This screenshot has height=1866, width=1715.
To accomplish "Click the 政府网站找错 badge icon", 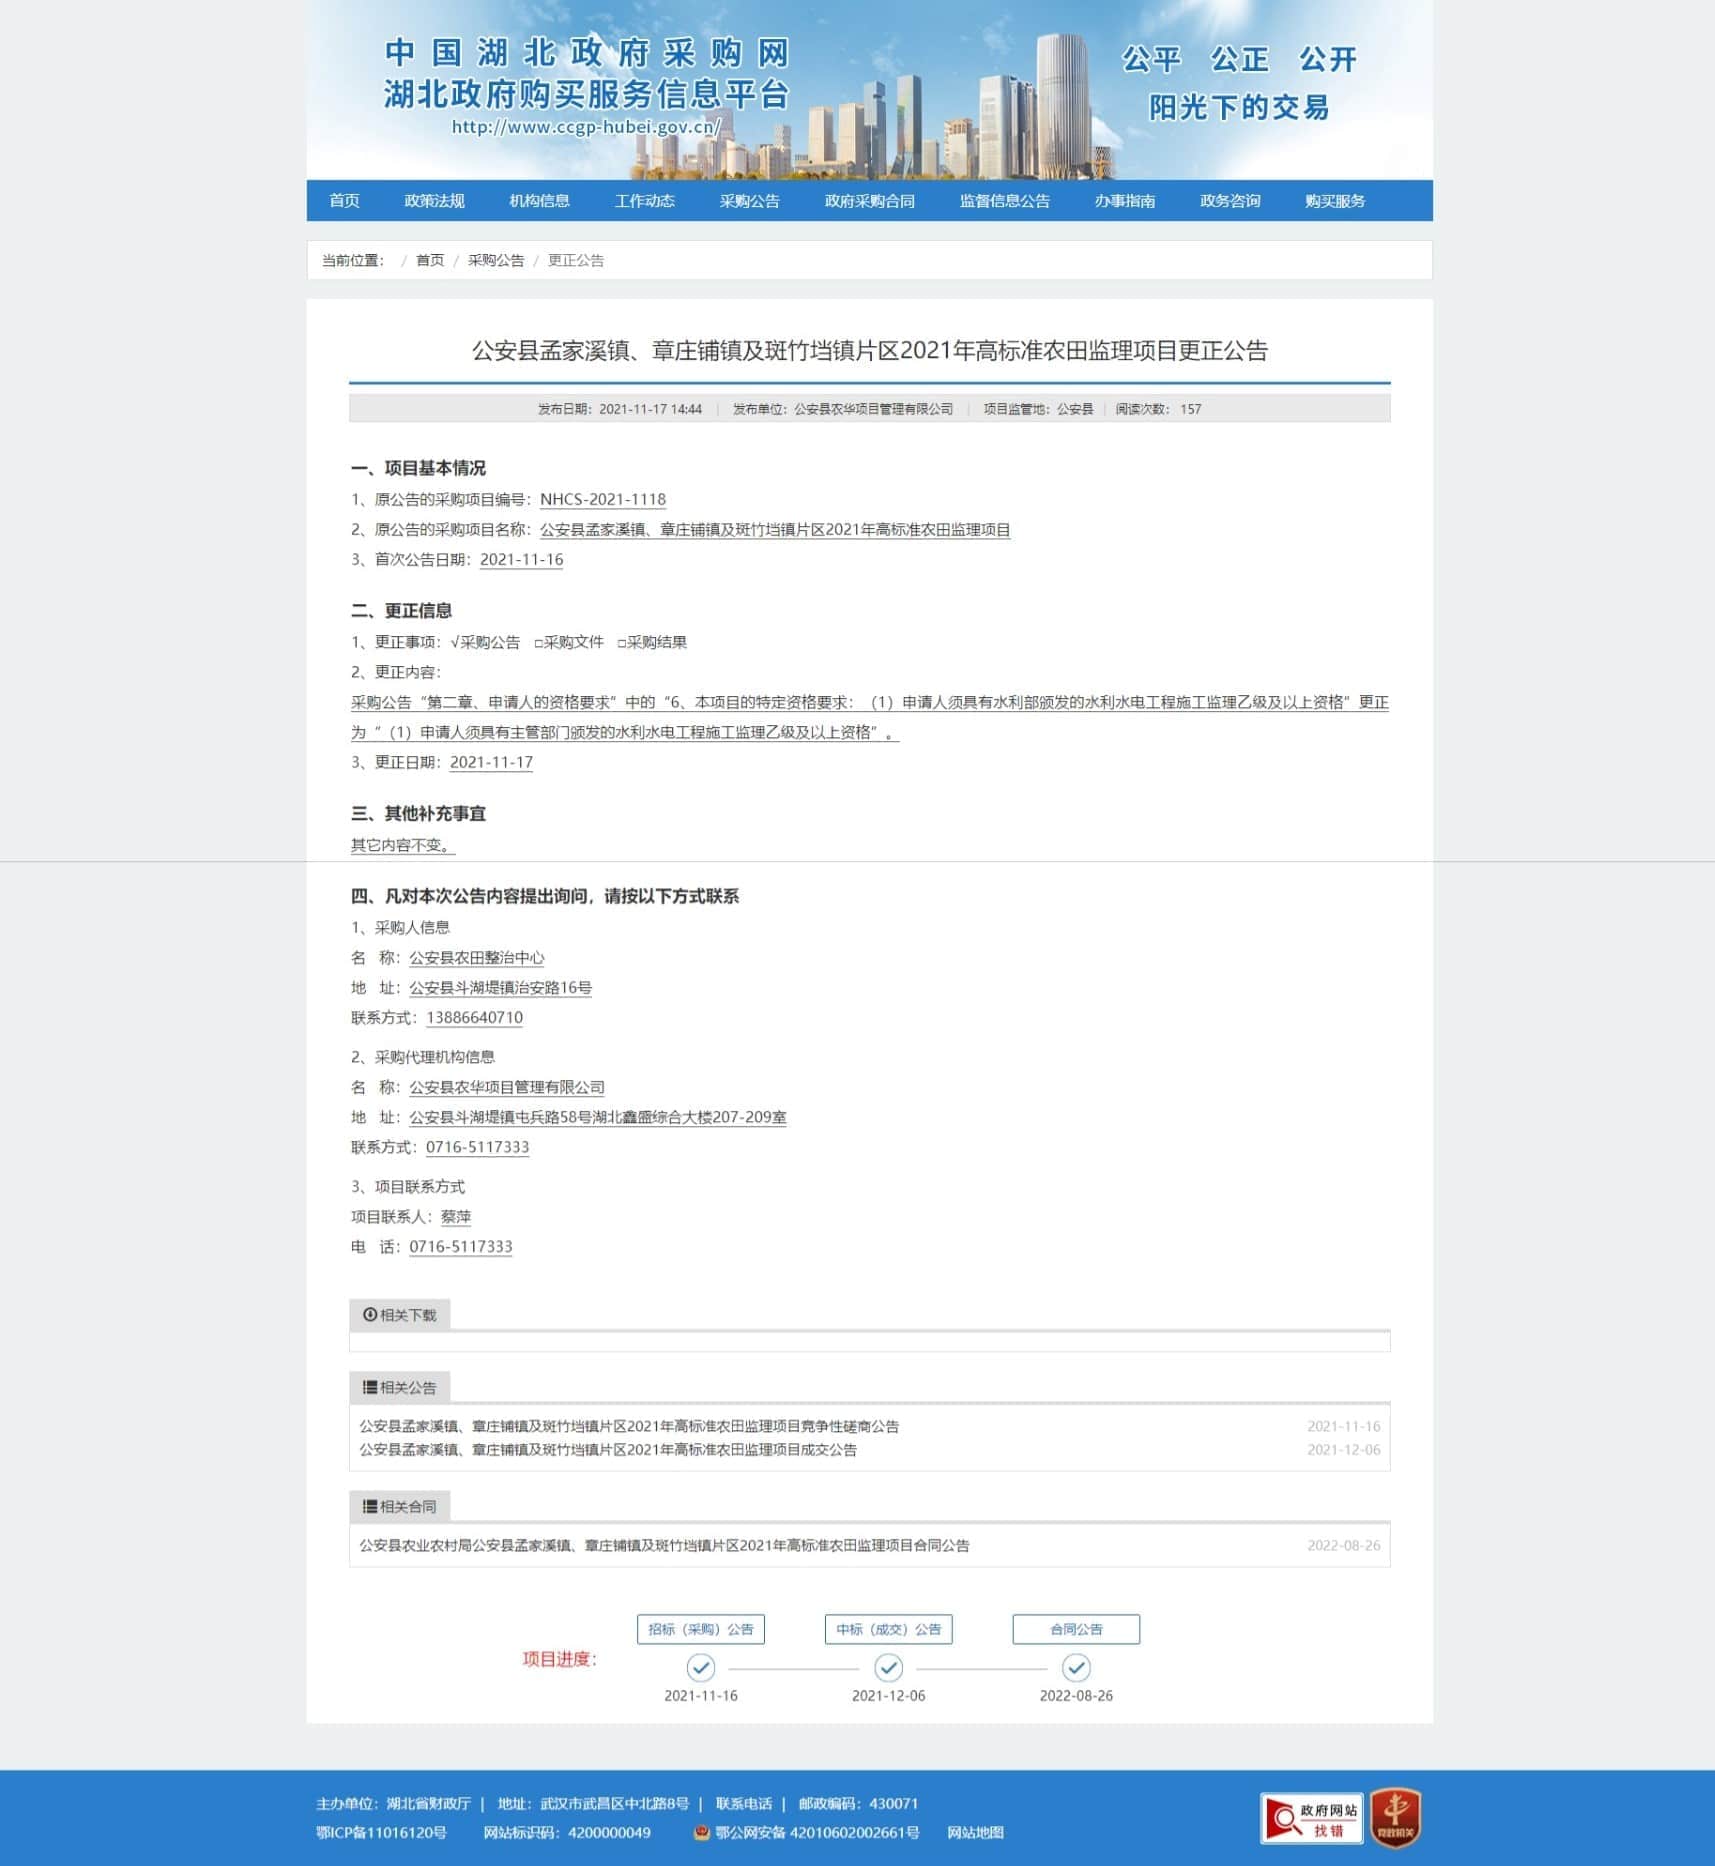I will coord(1311,1818).
